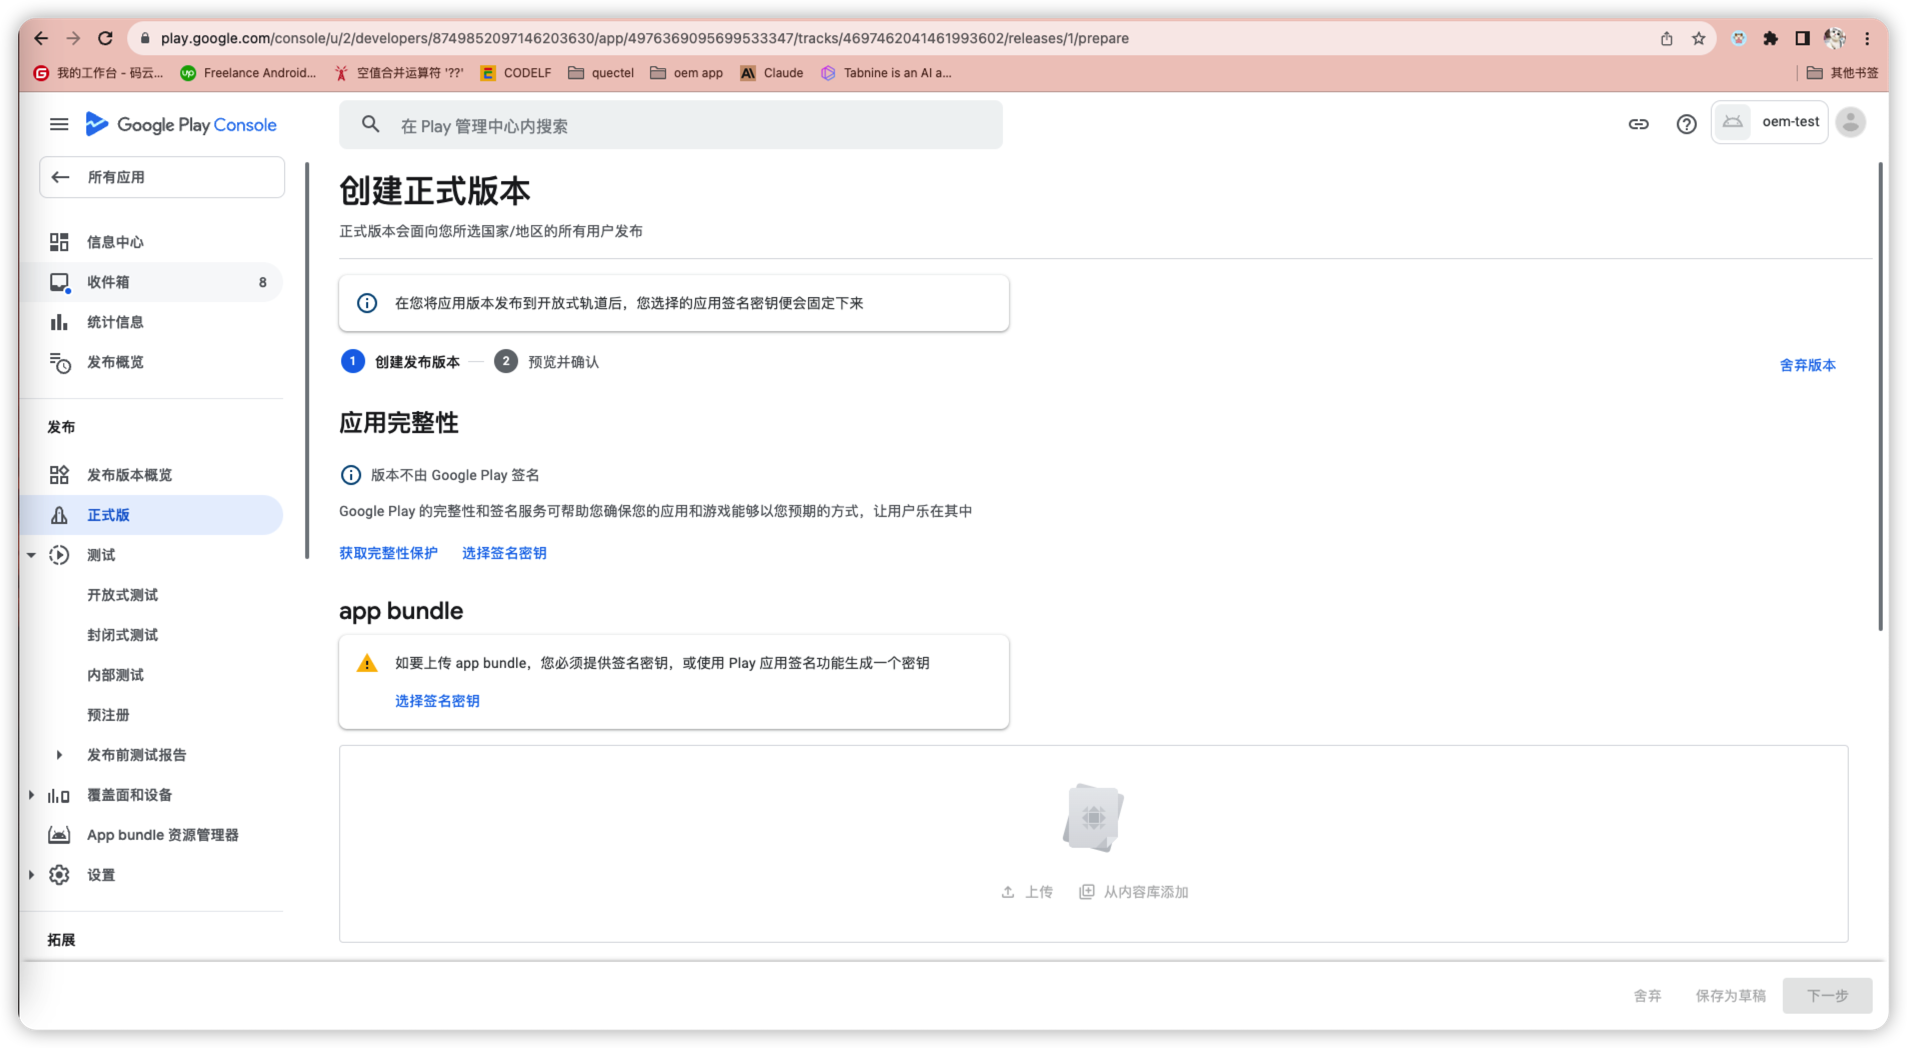Screen dimensions: 1907x1048
Task: Open 我的工作台 bookmark
Action: point(98,73)
